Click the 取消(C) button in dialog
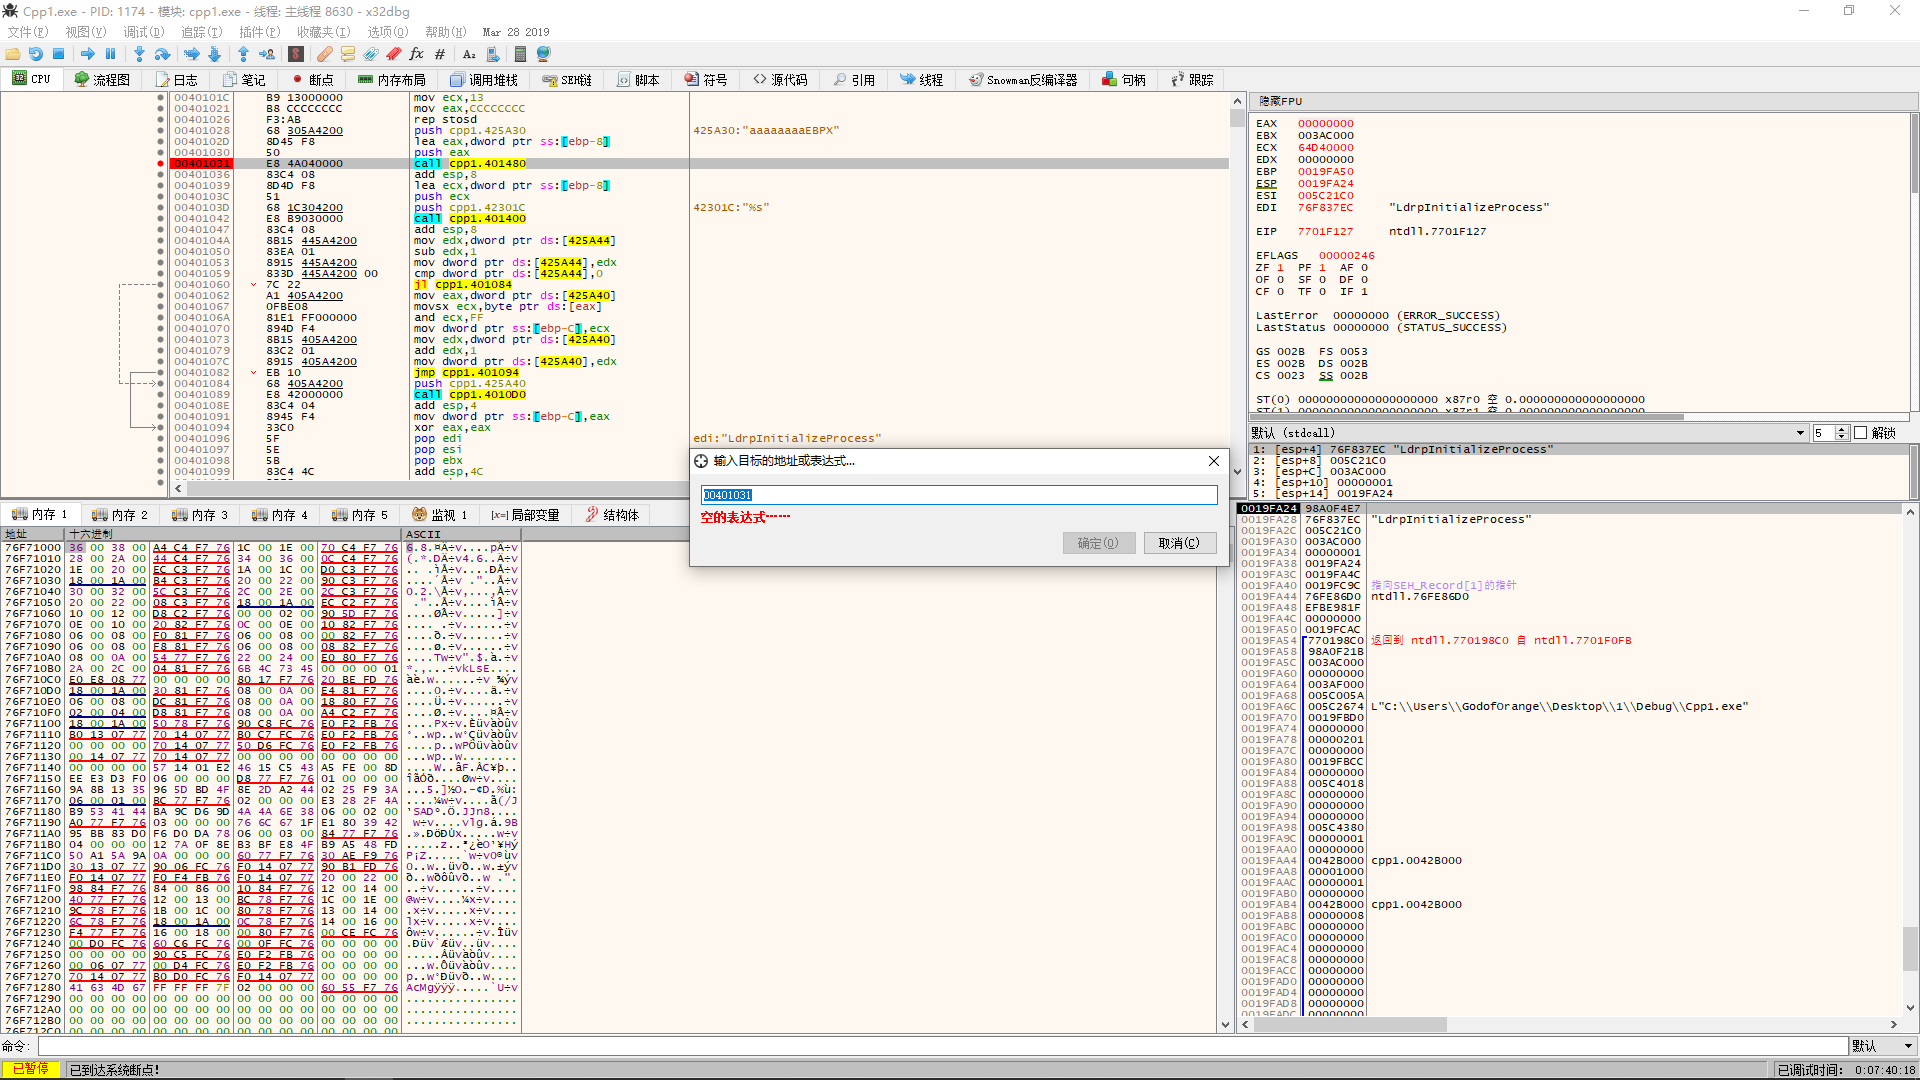1920x1080 pixels. tap(1179, 543)
